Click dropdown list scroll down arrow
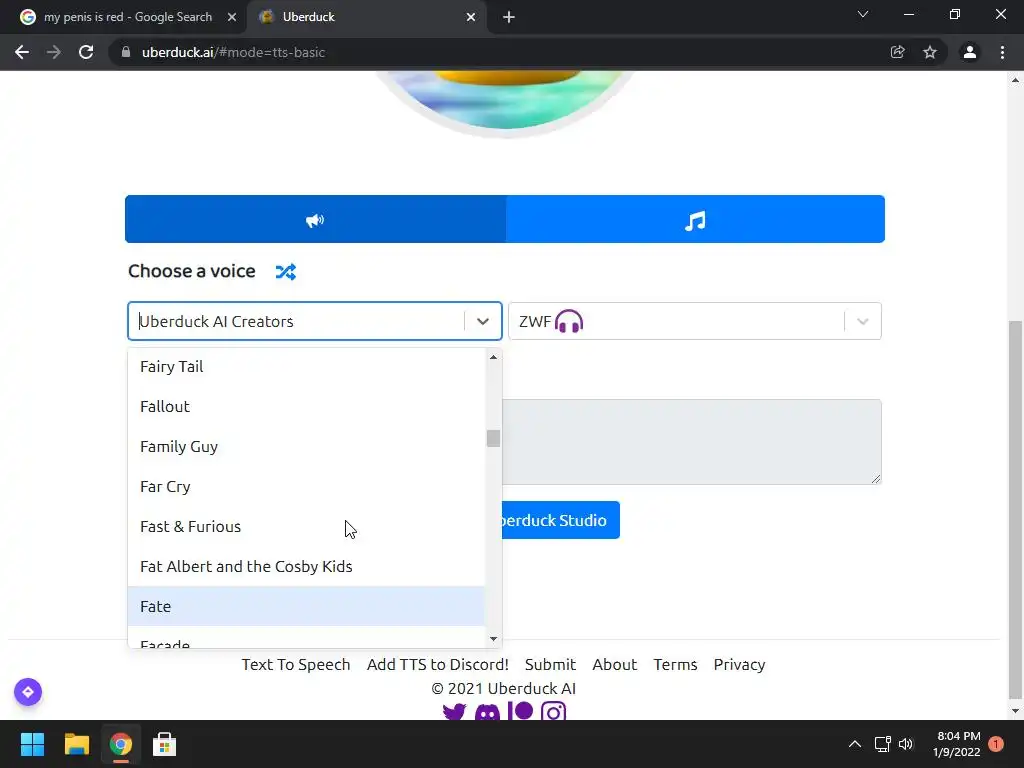 493,639
